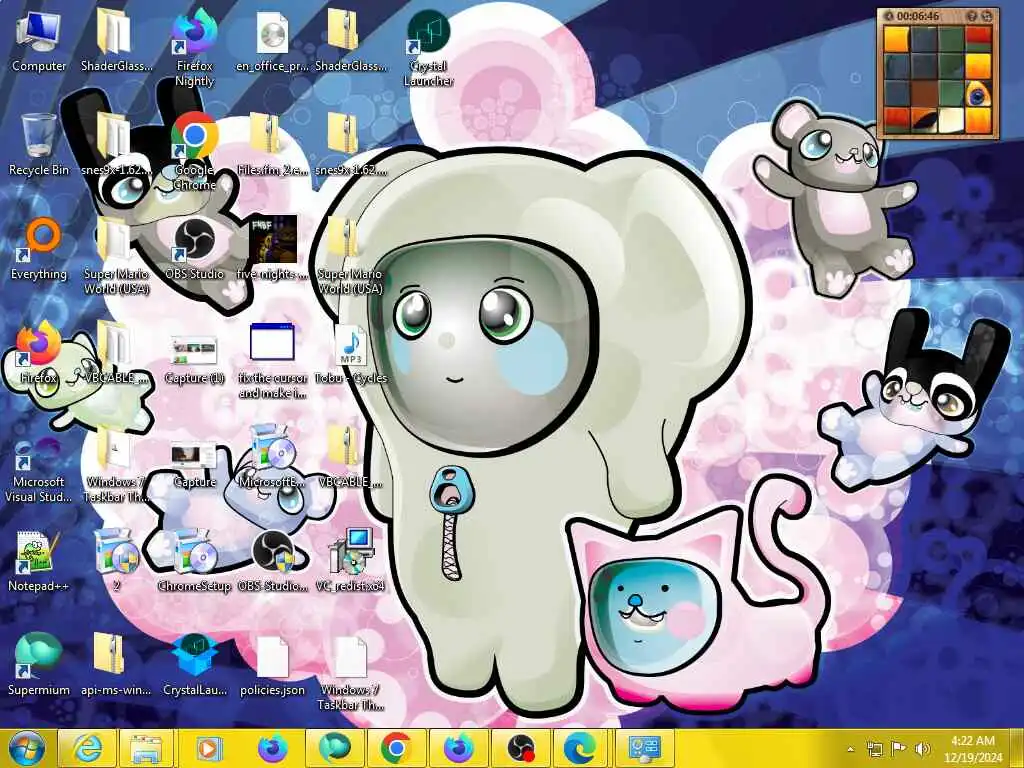Screen dimensions: 1024x768
Task: Select the VC_redist.x64 installer
Action: coord(350,560)
